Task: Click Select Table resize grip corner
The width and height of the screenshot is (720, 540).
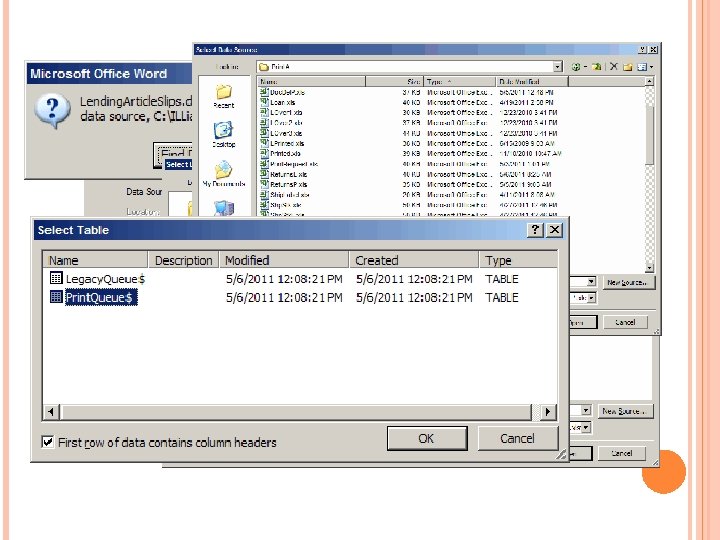Action: point(561,455)
